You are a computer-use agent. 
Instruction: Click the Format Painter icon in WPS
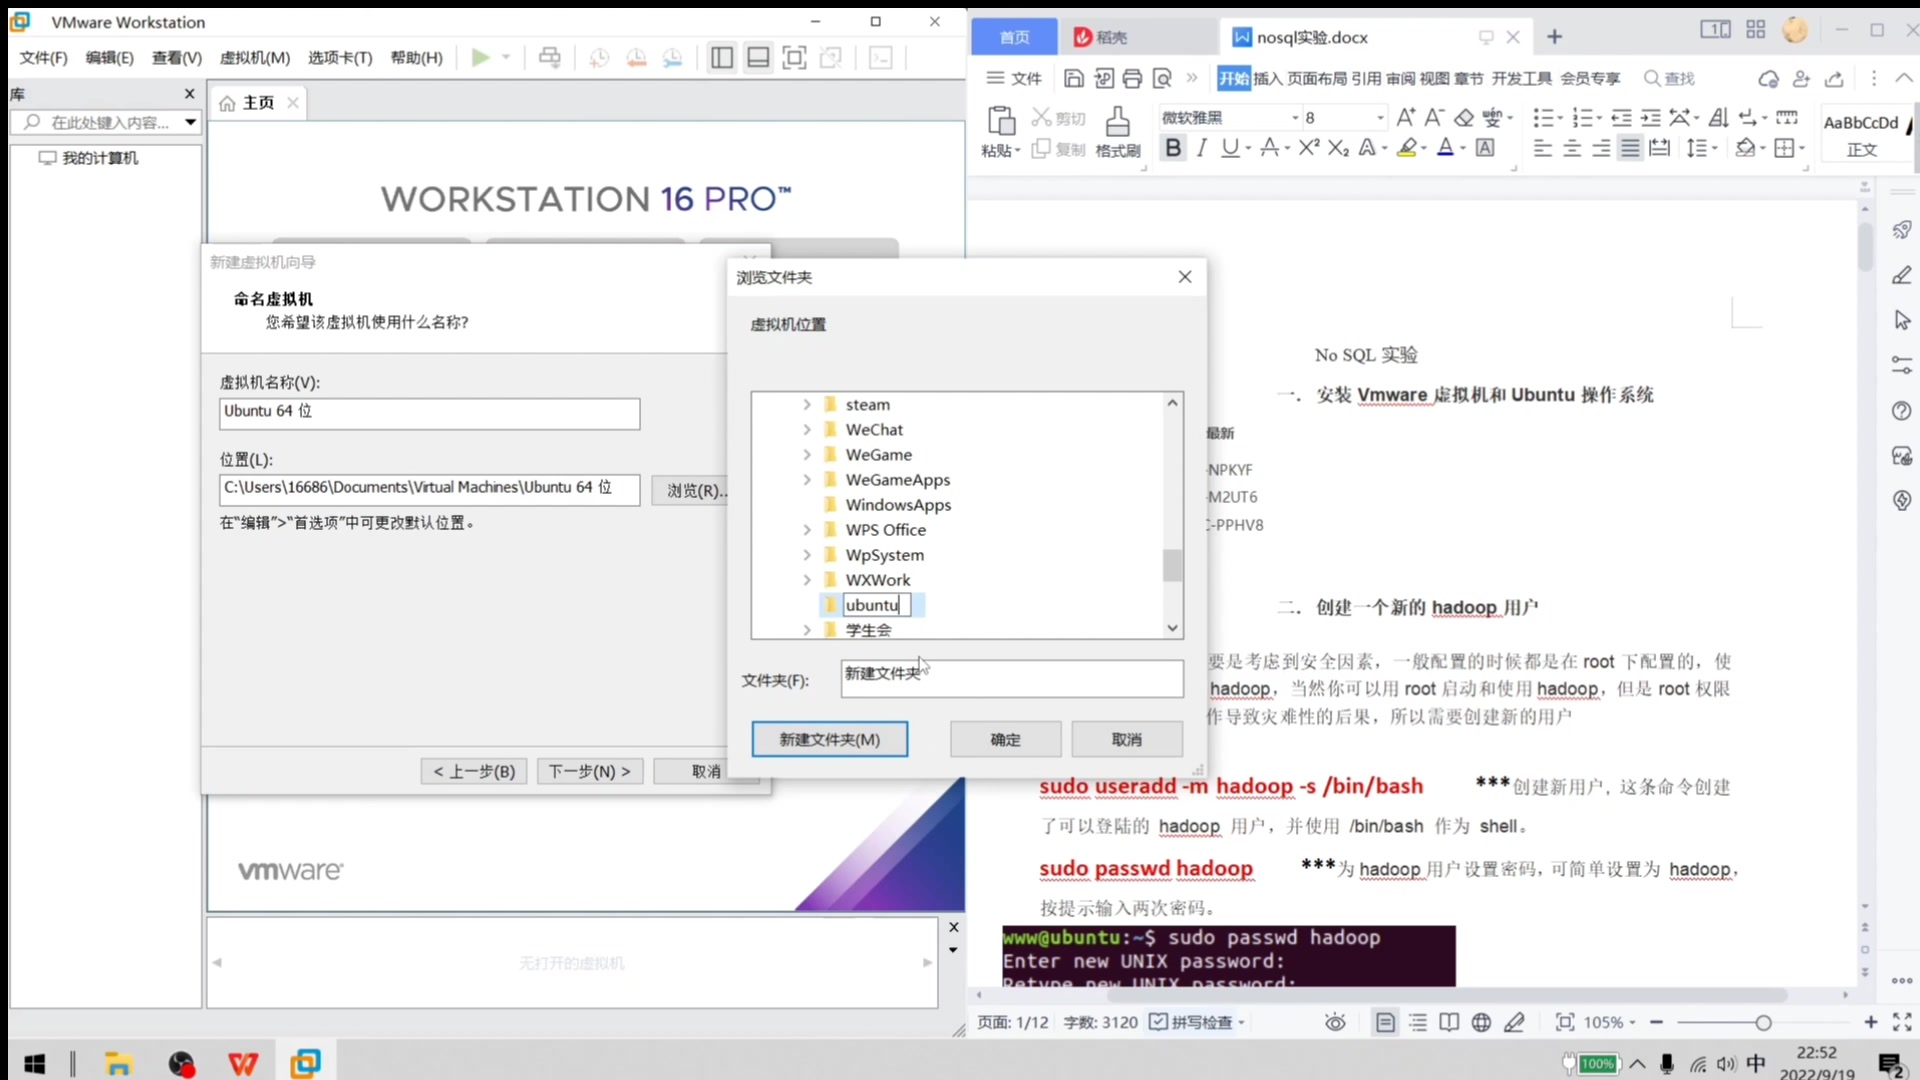tap(1117, 122)
